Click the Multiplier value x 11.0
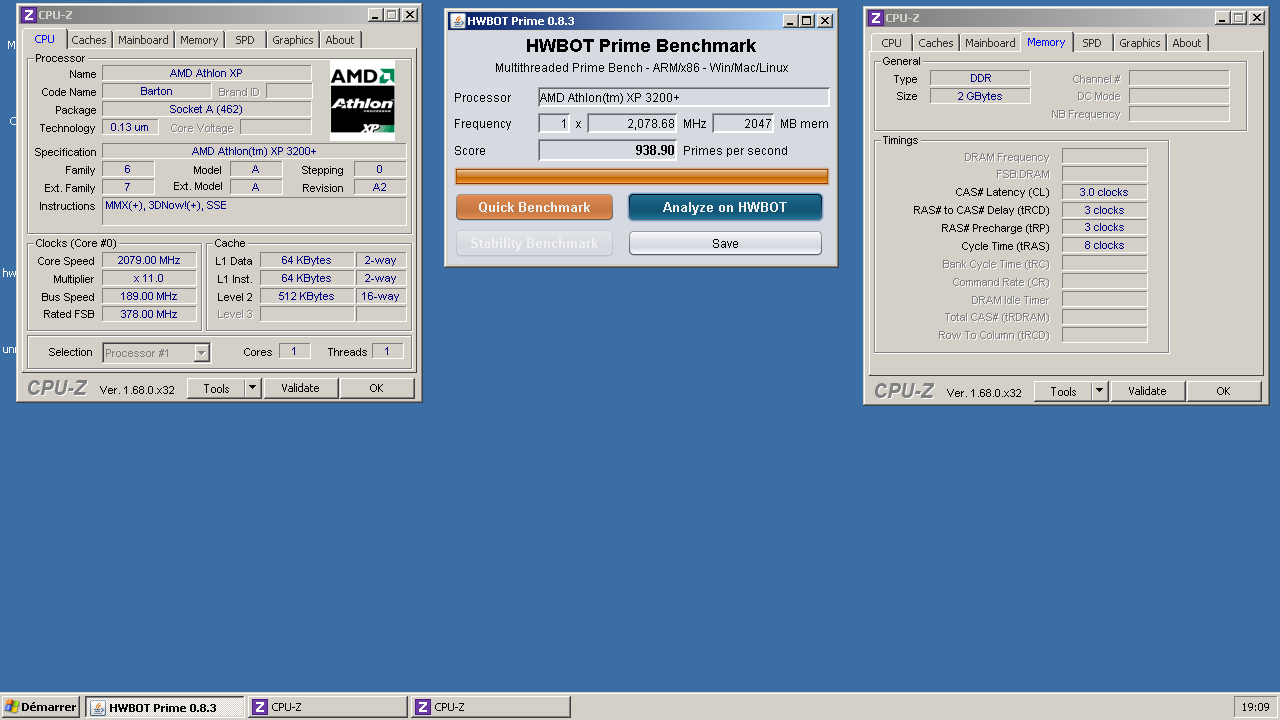 tap(148, 278)
